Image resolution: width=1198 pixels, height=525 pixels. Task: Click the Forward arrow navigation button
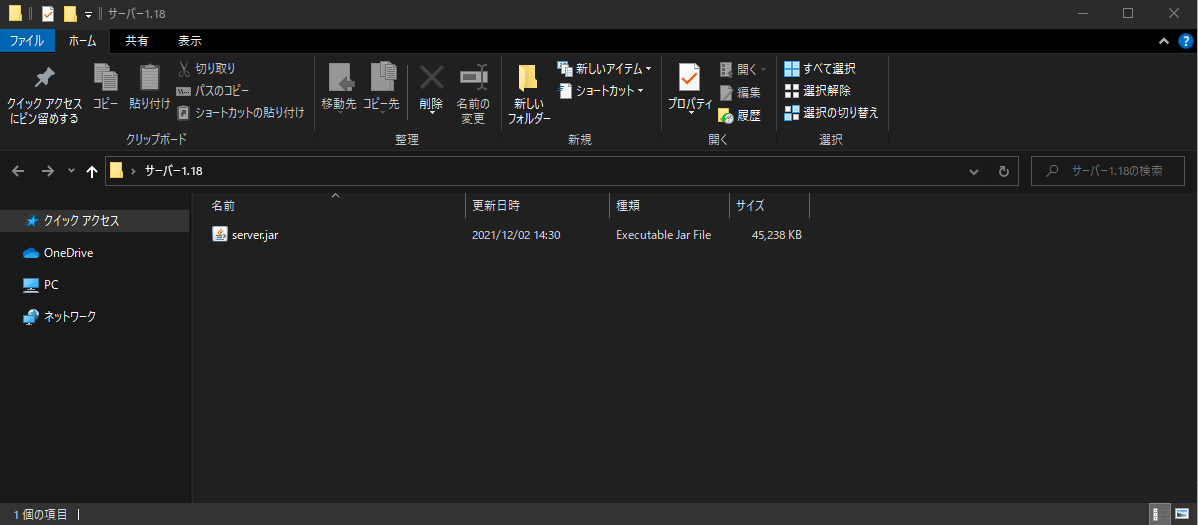coord(47,172)
